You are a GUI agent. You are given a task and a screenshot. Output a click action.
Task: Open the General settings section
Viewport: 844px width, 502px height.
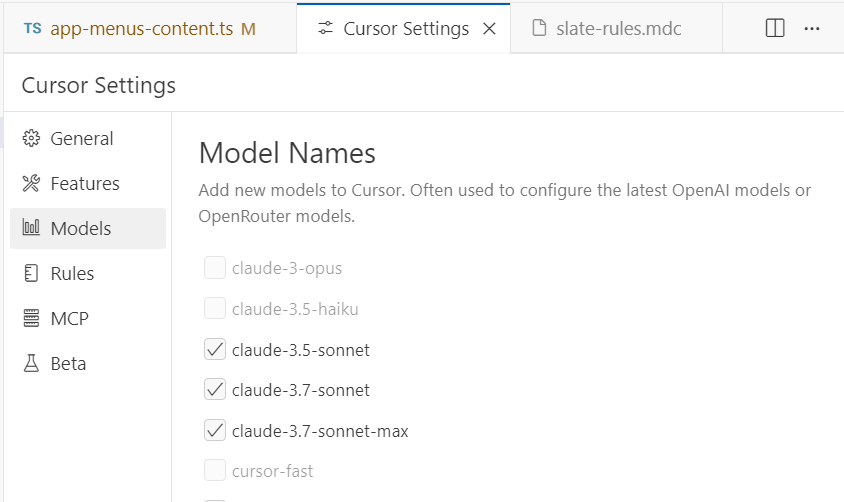click(88, 139)
